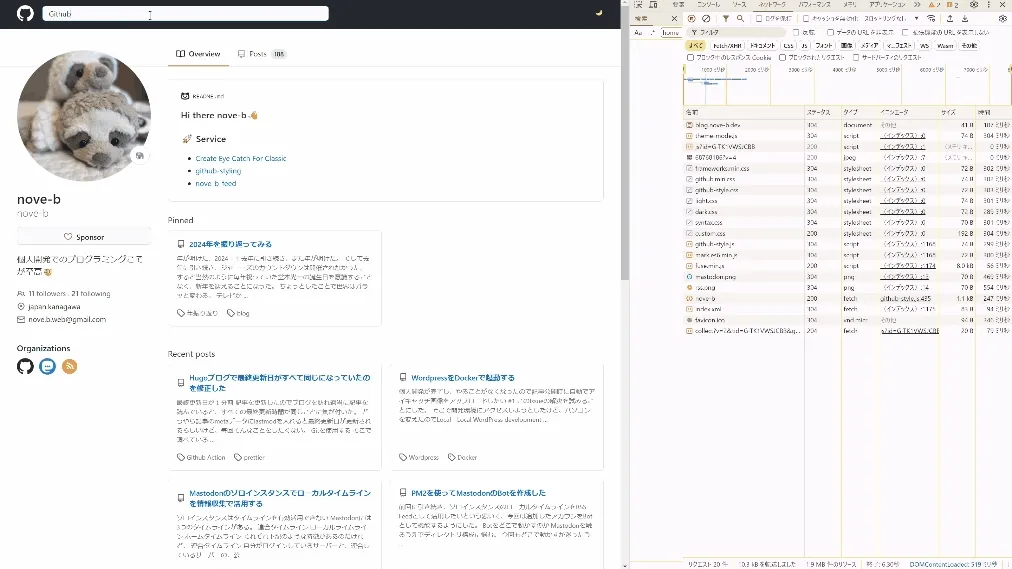Toggle dark mode with the moon icon
This screenshot has width=1012, height=569.
click(599, 14)
